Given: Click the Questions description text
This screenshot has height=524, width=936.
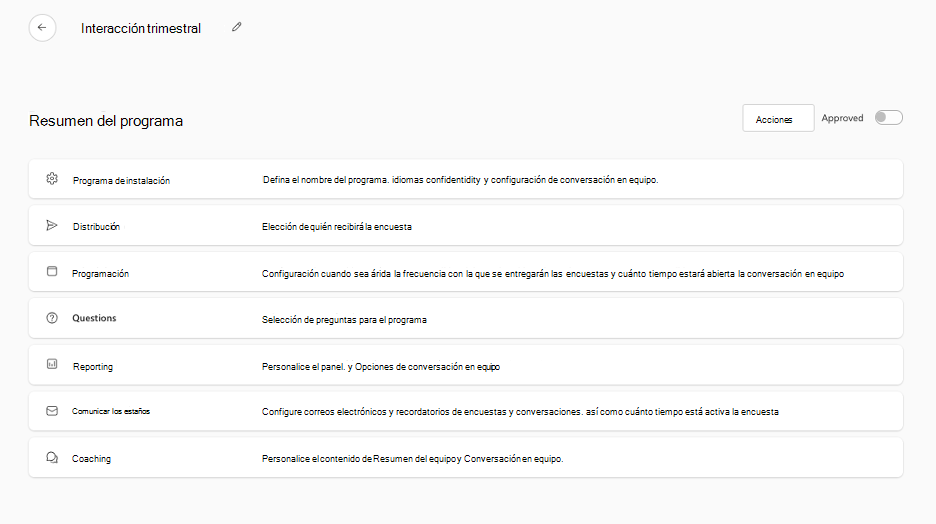Looking at the screenshot, I should [x=344, y=319].
